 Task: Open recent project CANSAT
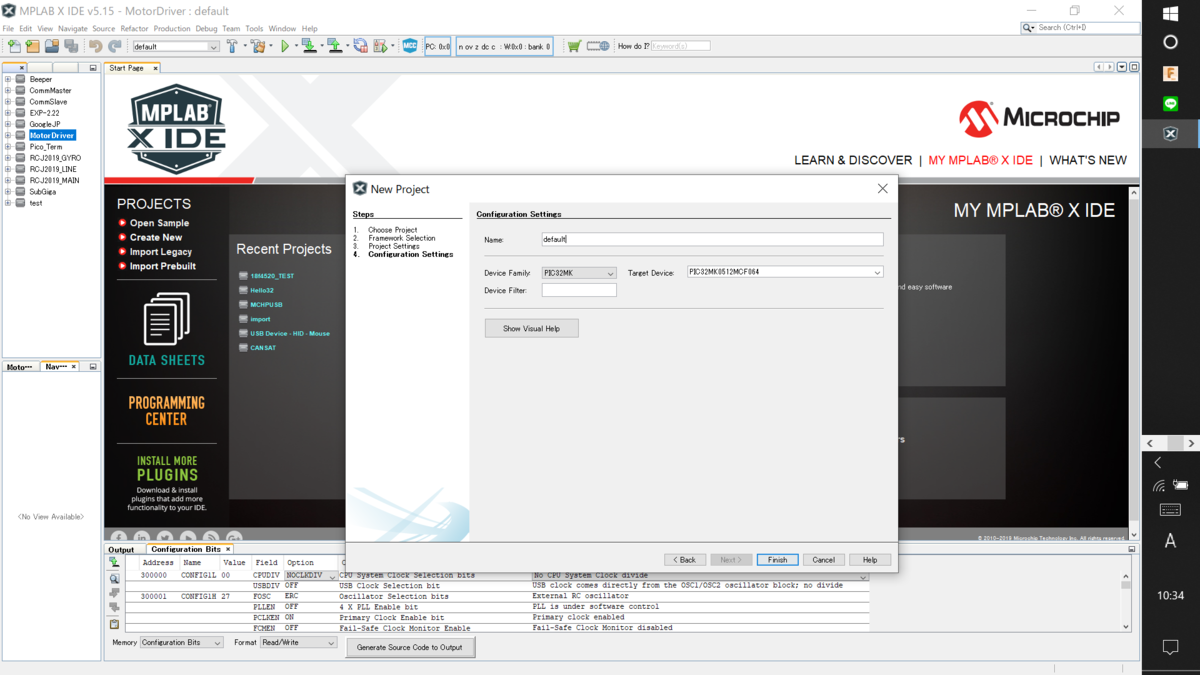coord(263,348)
